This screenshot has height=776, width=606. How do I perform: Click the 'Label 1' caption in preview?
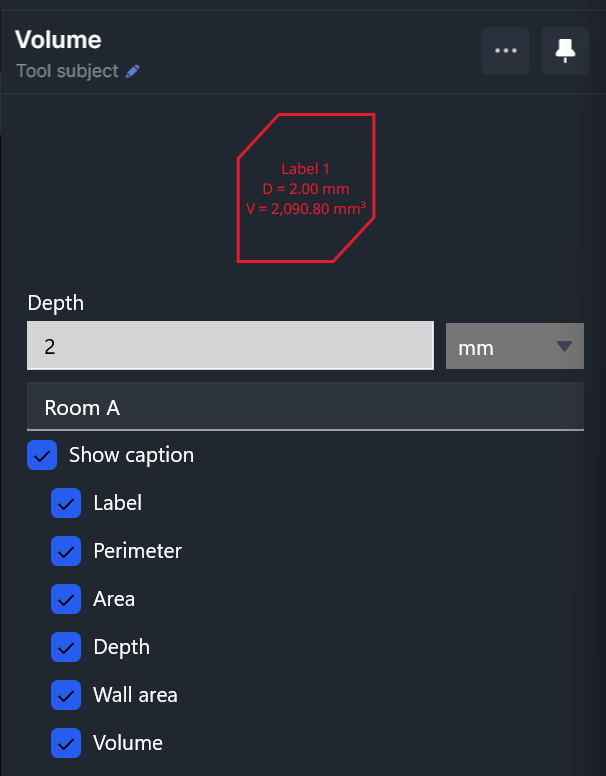point(305,169)
